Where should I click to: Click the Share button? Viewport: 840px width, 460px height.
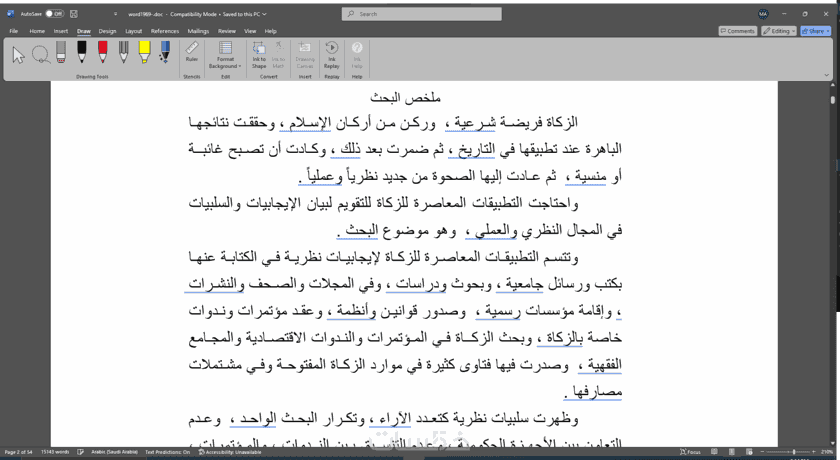point(815,31)
